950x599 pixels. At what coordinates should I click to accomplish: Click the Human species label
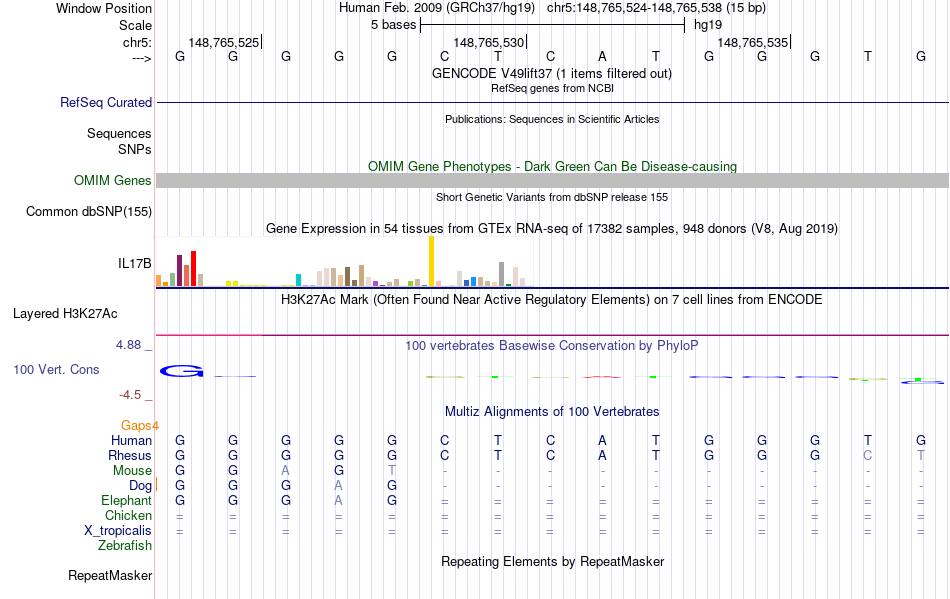point(131,440)
